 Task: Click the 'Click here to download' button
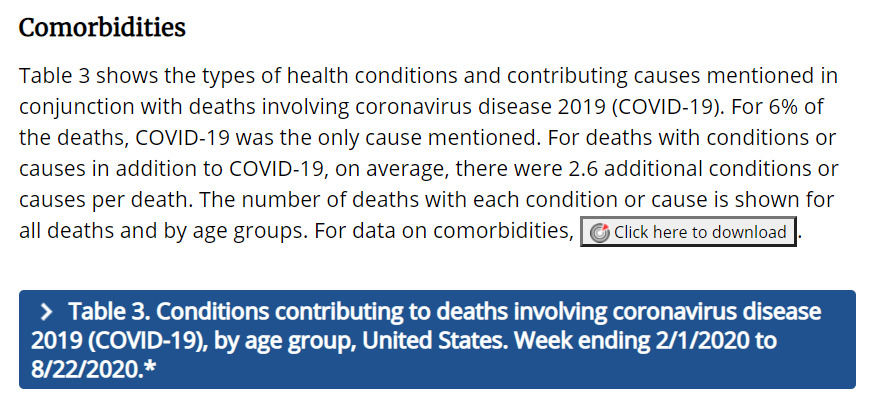688,232
